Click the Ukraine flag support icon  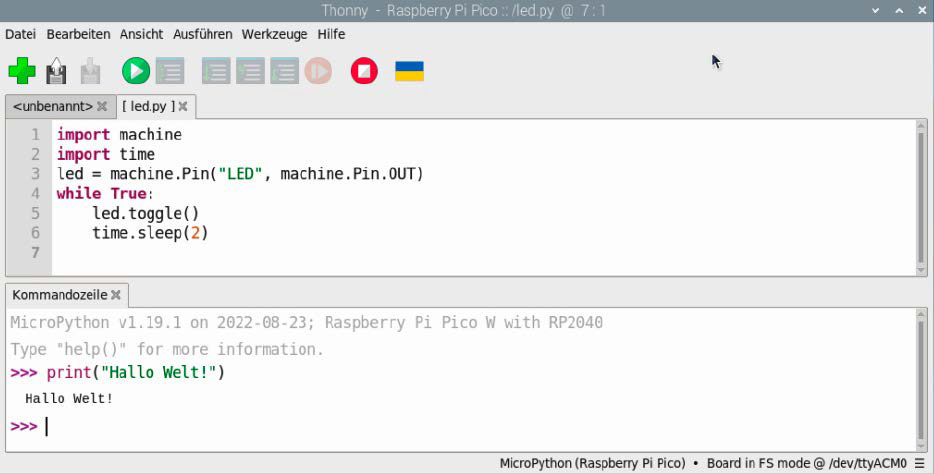coord(409,71)
